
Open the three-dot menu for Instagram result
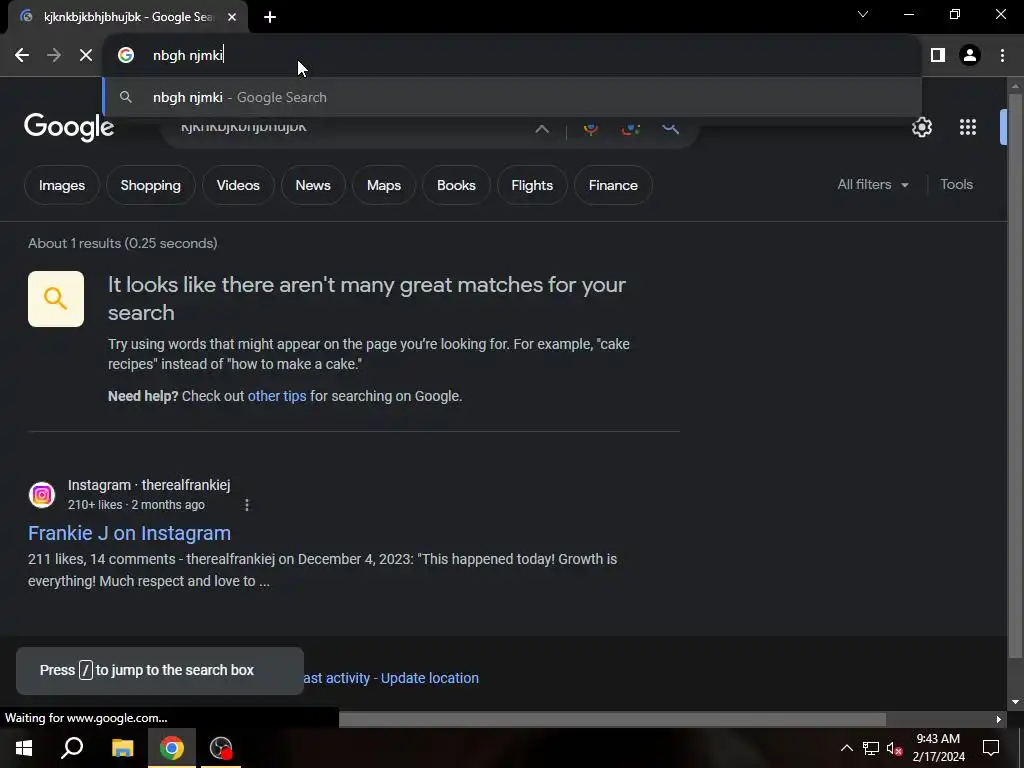(x=247, y=505)
